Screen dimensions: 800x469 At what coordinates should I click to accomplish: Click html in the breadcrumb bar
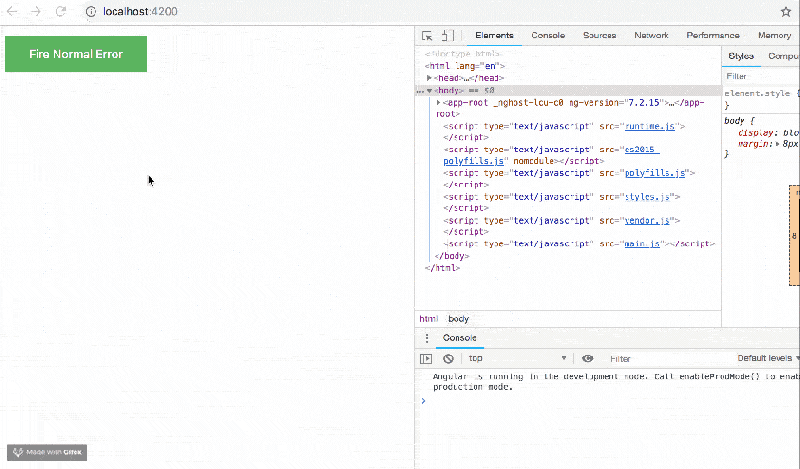point(429,318)
